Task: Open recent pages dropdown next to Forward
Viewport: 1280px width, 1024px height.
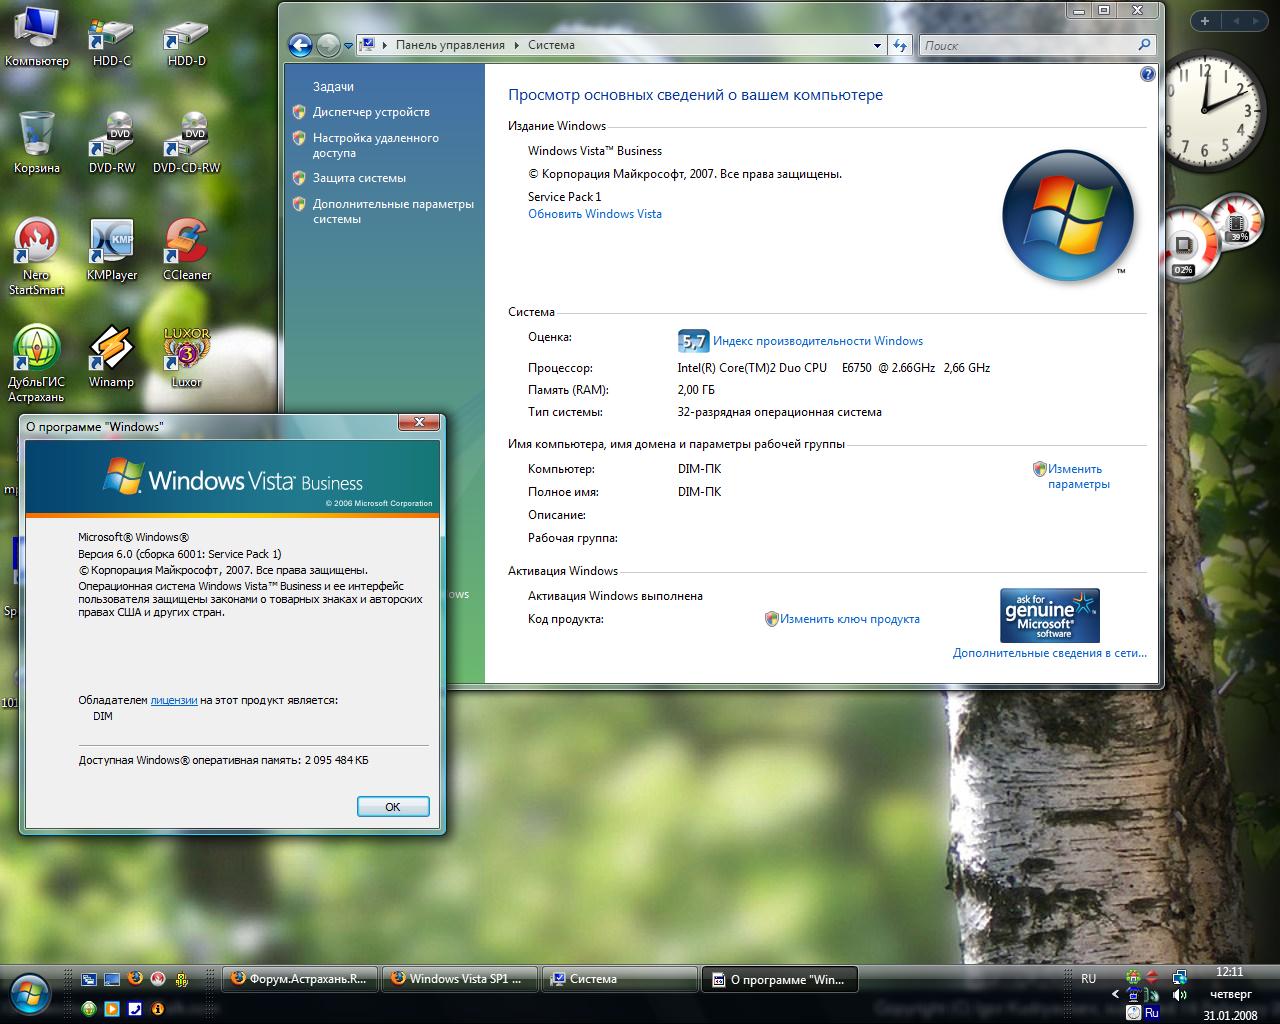Action: coord(348,46)
